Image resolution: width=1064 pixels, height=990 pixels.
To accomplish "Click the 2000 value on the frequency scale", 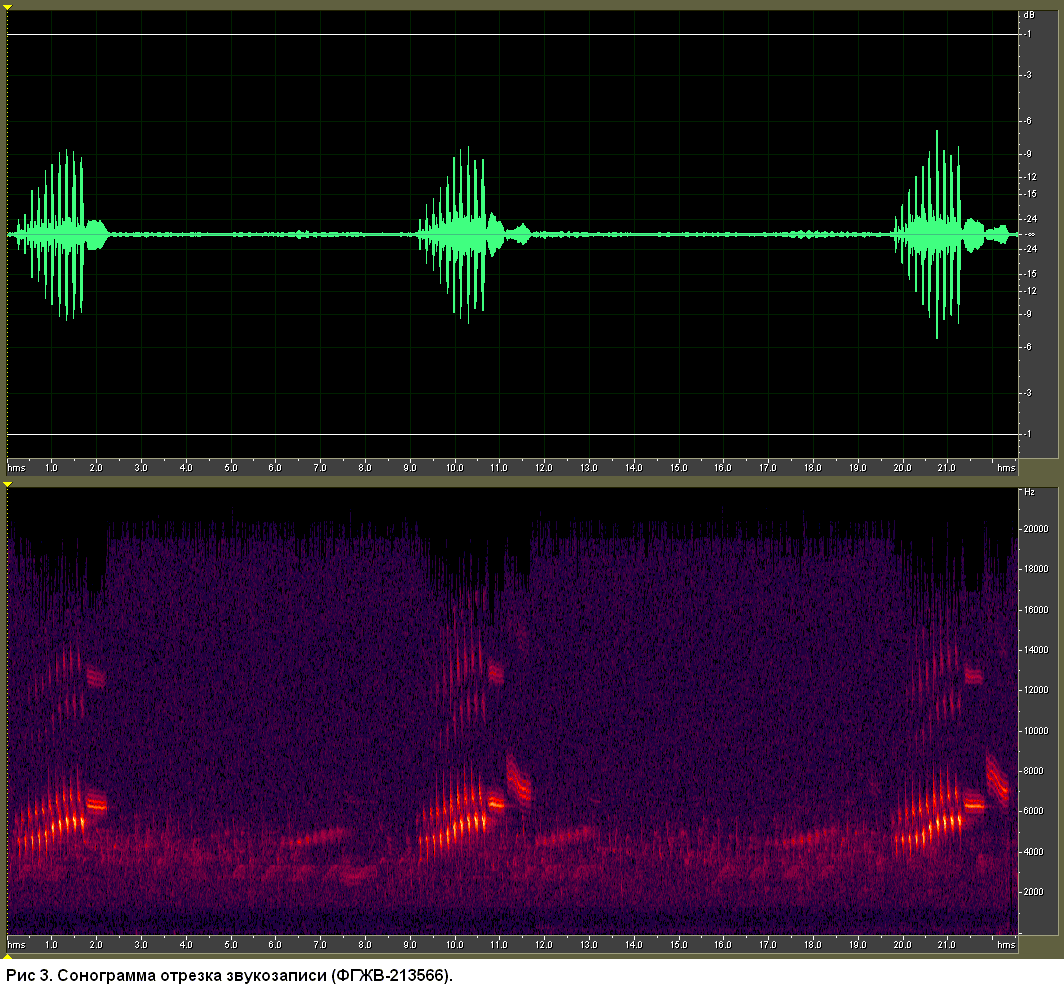I will [x=1033, y=892].
